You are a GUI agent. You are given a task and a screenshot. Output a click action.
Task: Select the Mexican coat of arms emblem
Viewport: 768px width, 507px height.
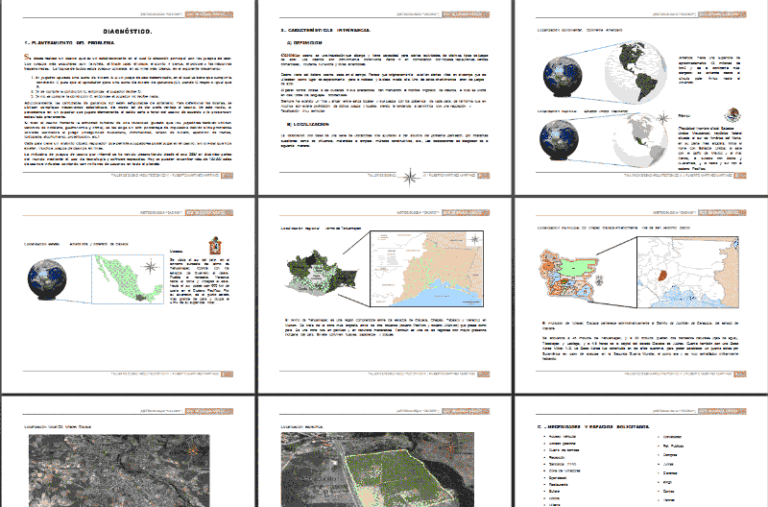(x=733, y=115)
